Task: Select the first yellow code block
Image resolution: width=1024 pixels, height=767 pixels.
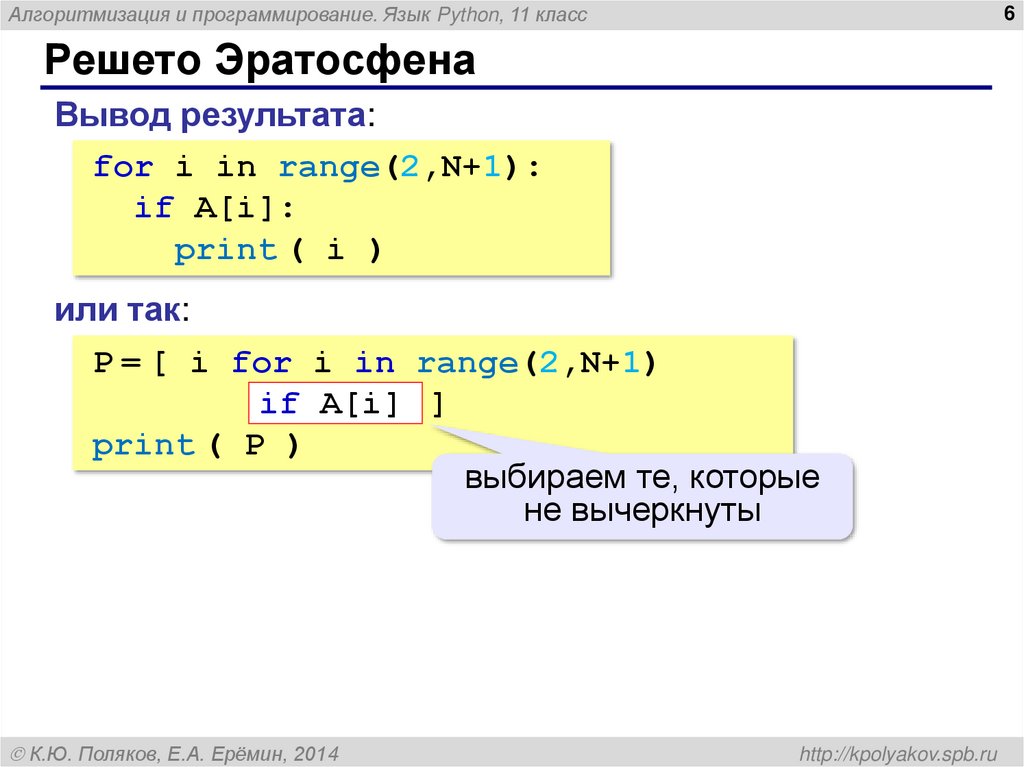Action: coord(340,207)
